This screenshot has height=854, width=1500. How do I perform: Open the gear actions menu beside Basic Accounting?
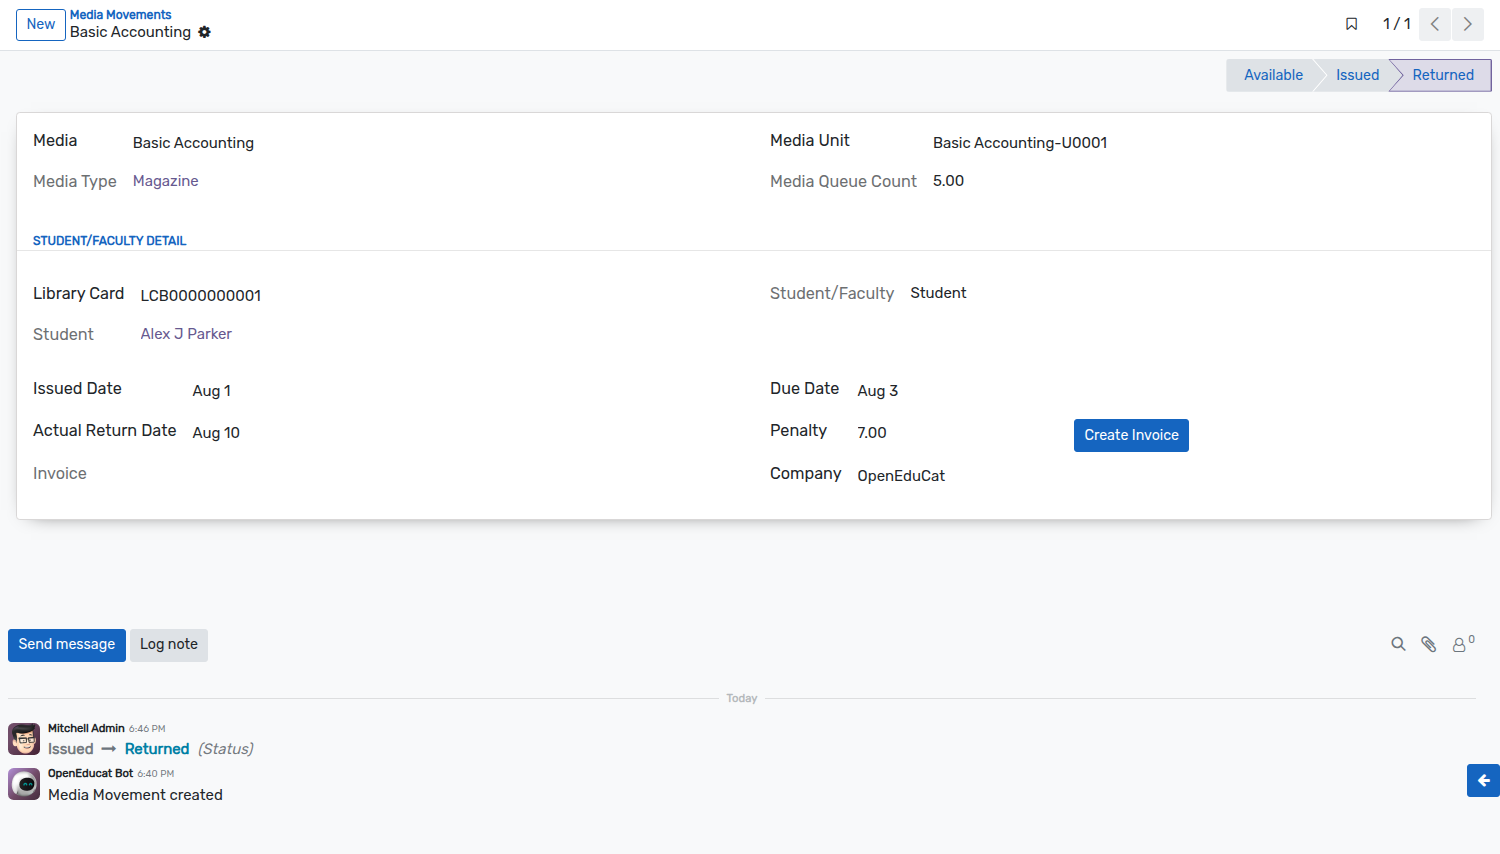pos(204,32)
